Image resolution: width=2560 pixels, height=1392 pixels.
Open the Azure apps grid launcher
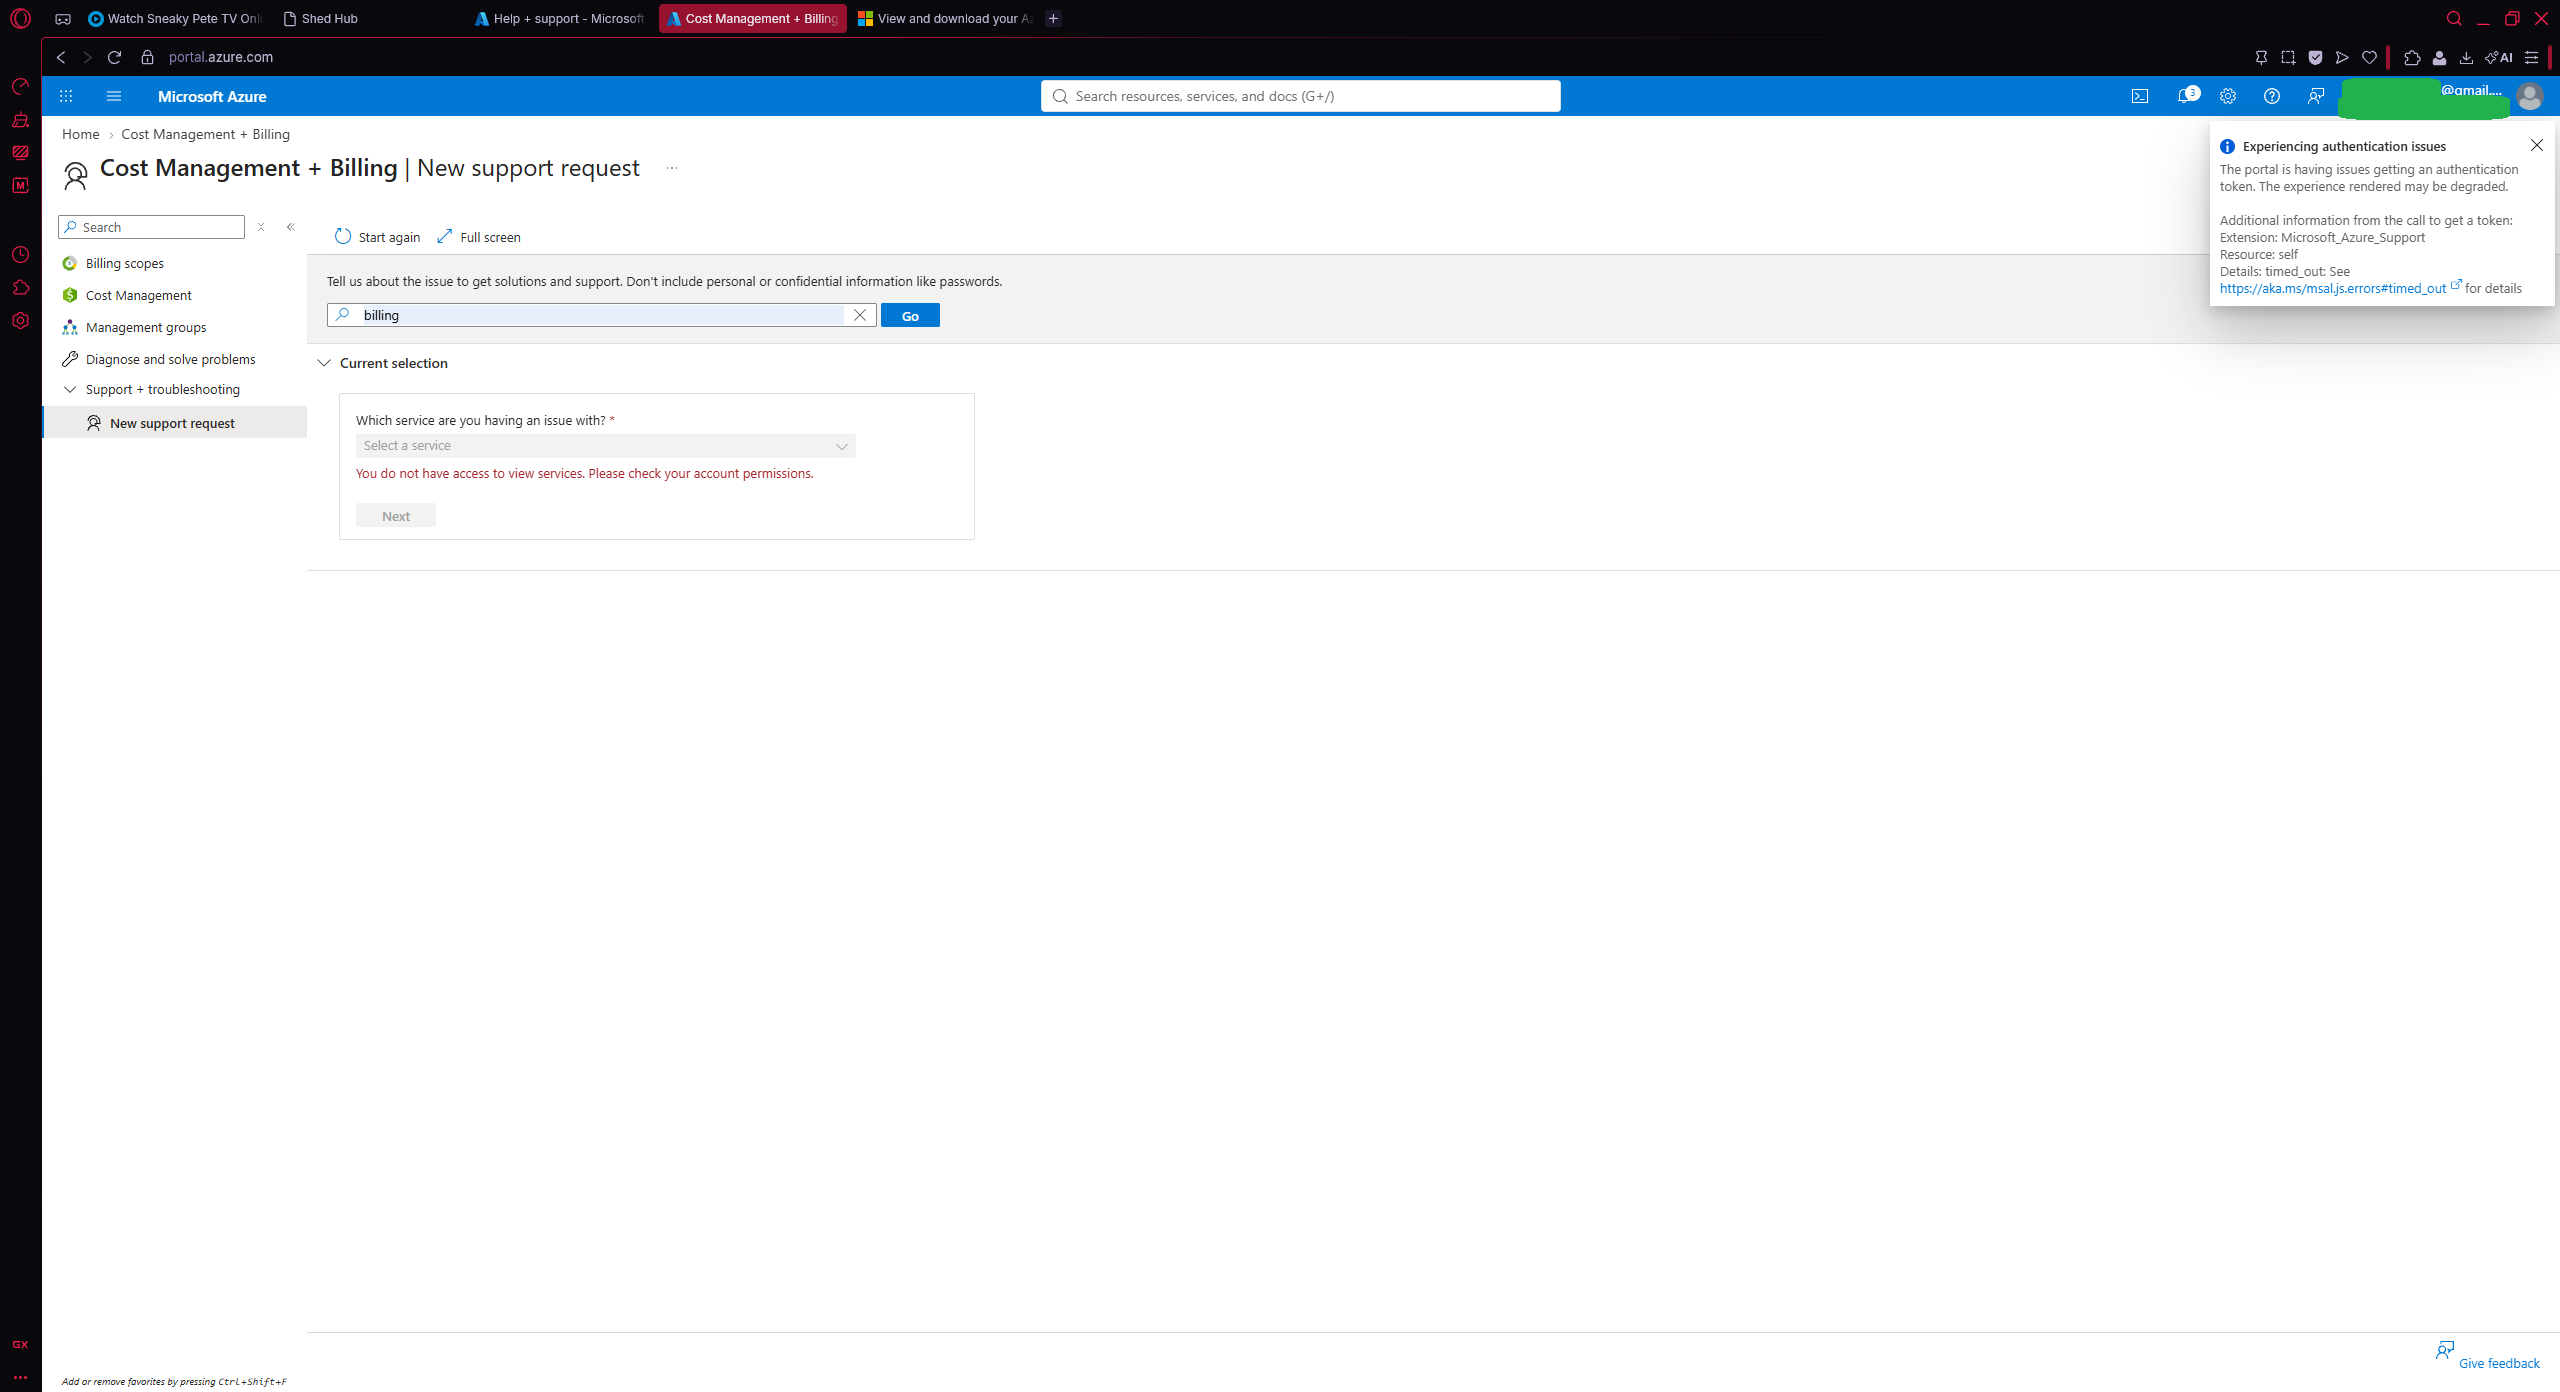[66, 96]
